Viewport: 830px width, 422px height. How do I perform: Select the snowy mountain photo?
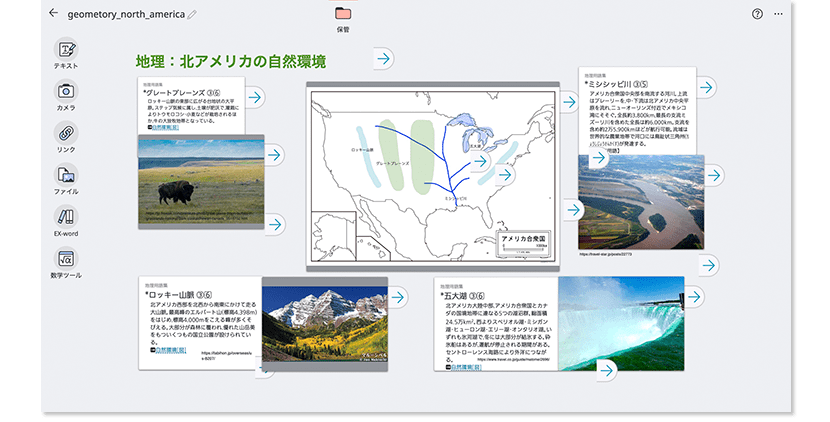(x=324, y=324)
